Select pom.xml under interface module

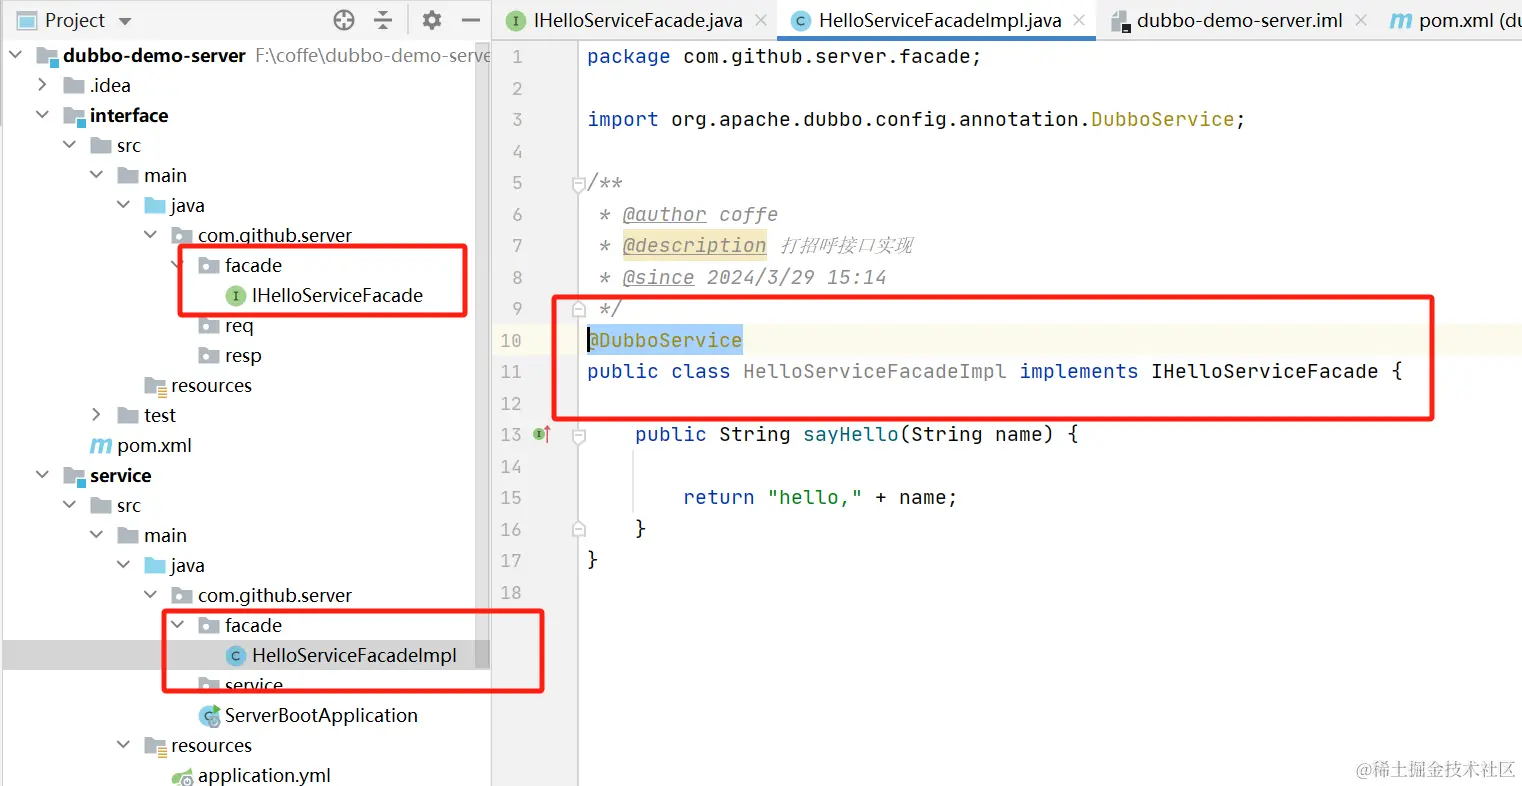coord(154,445)
